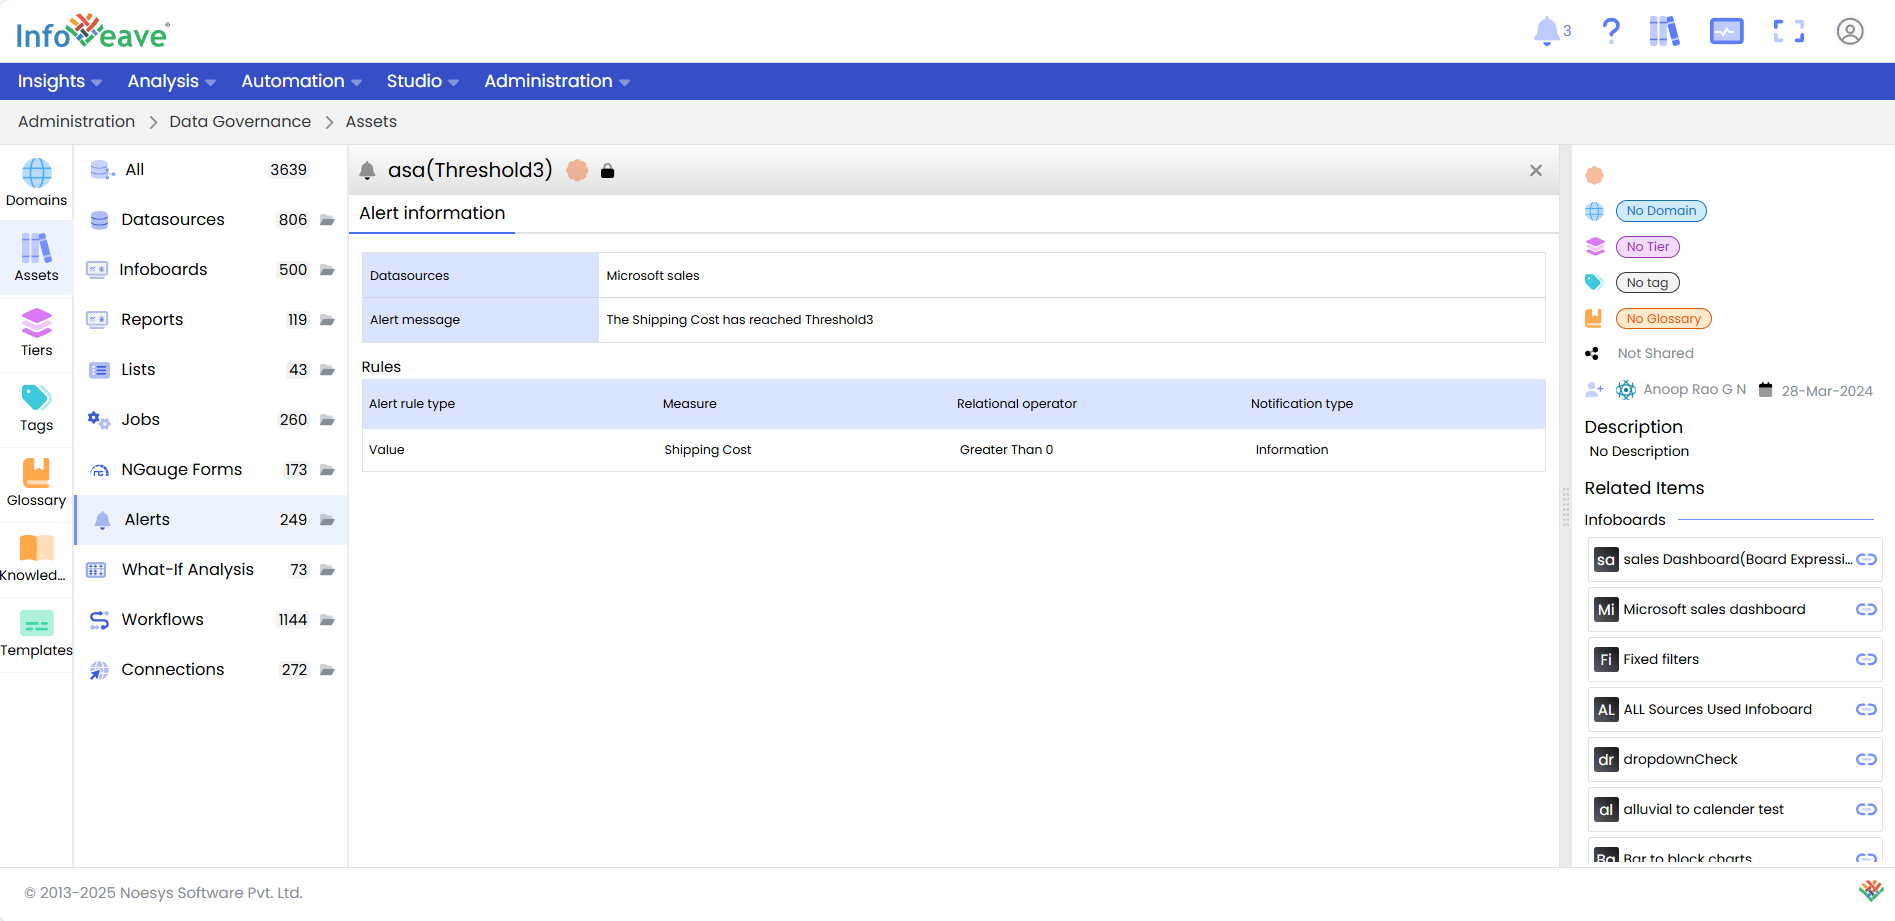Click the orange badge beside asa(Threshold3) title

577,170
